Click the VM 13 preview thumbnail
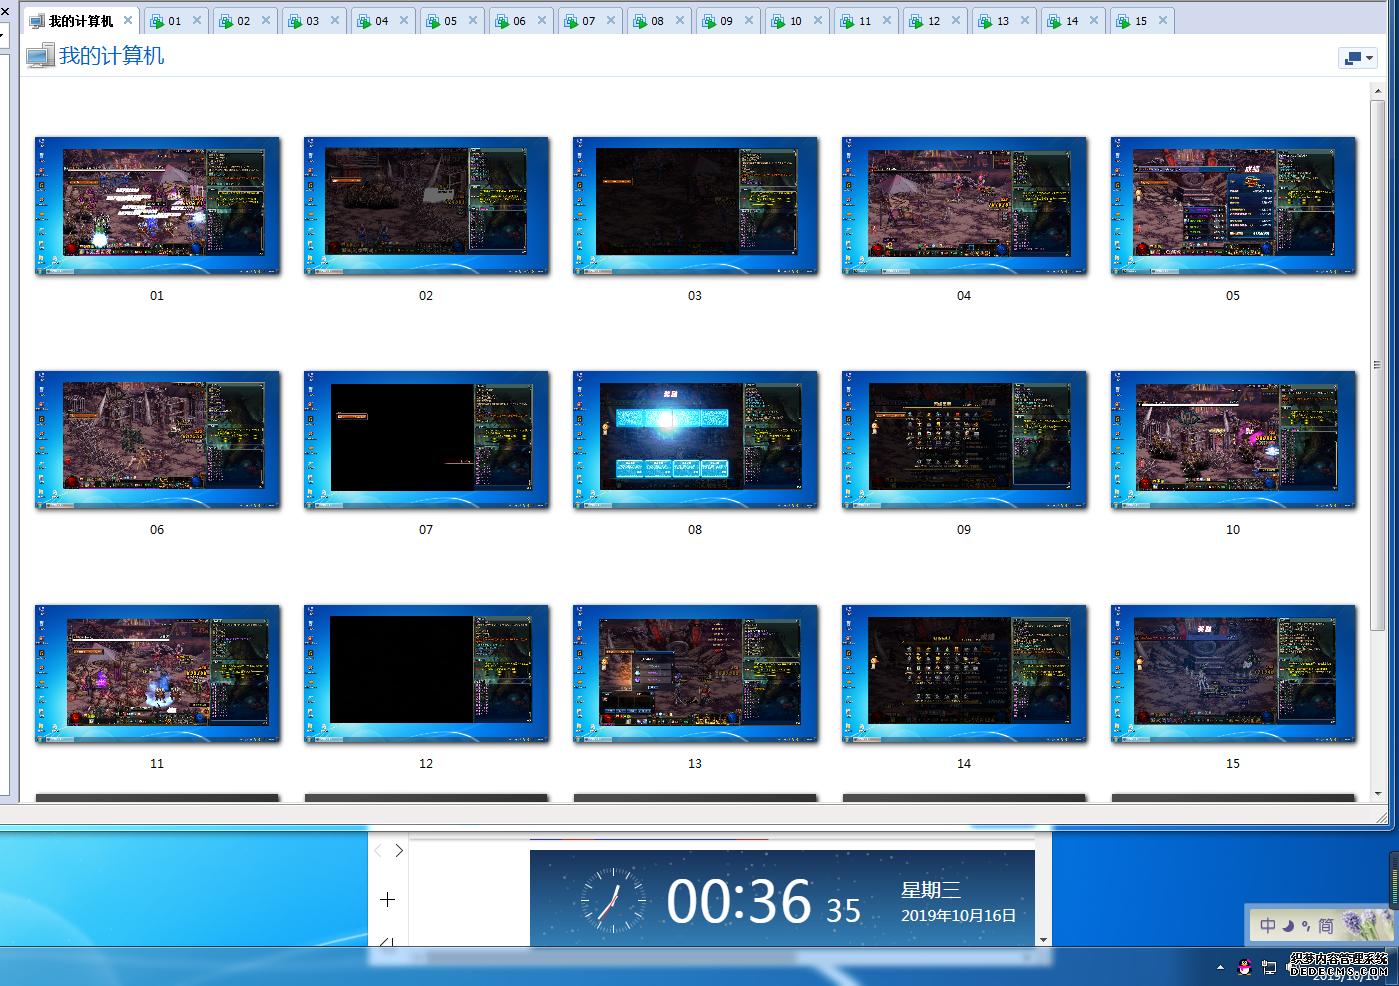 pyautogui.click(x=695, y=673)
